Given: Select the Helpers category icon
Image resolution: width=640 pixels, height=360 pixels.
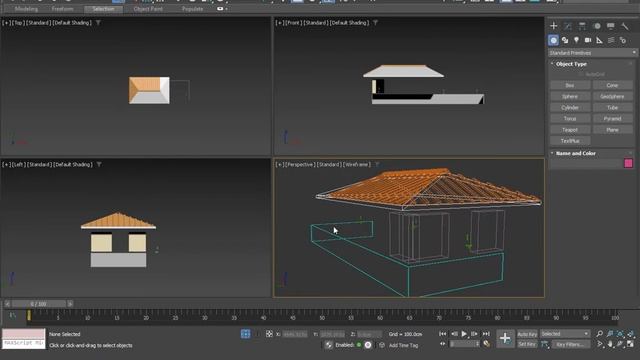Looking at the screenshot, I should (x=599, y=40).
